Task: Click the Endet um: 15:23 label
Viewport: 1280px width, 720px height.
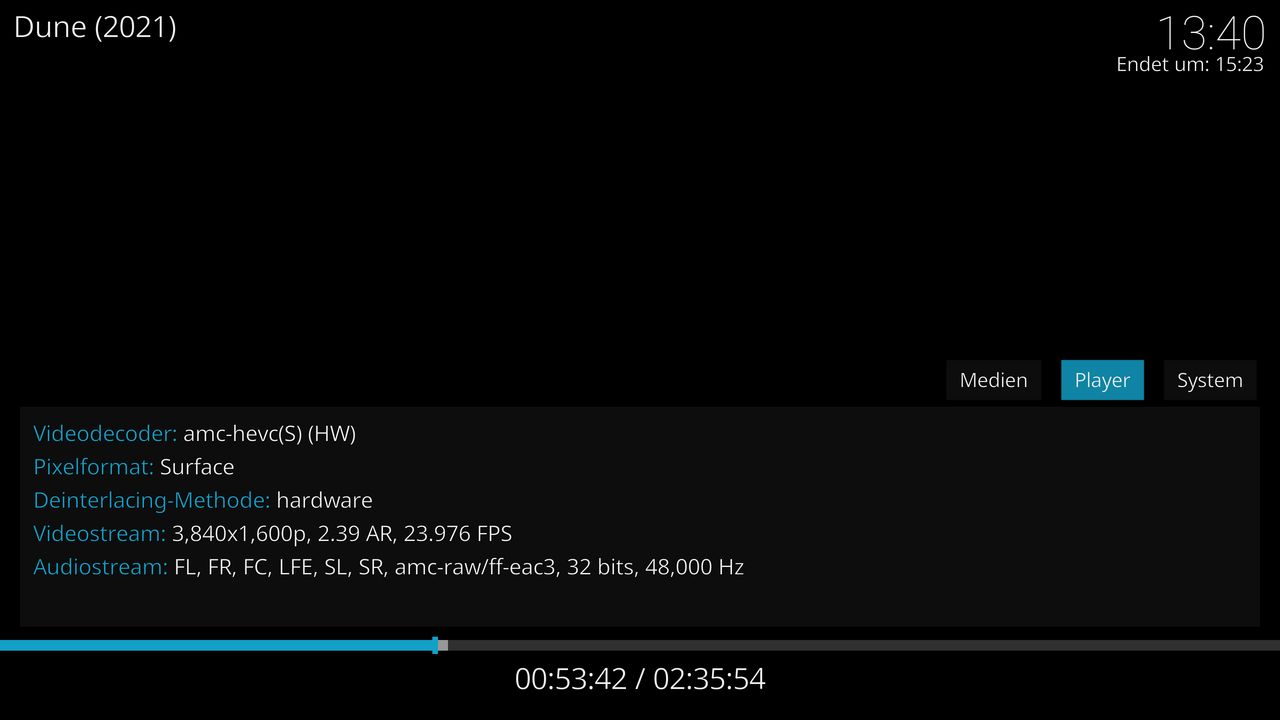Action: click(1190, 64)
